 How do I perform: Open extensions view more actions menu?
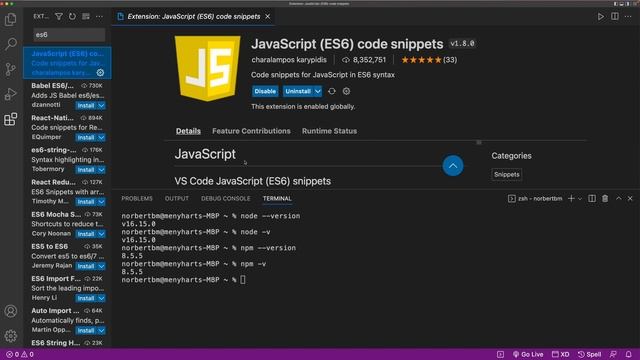(x=99, y=16)
